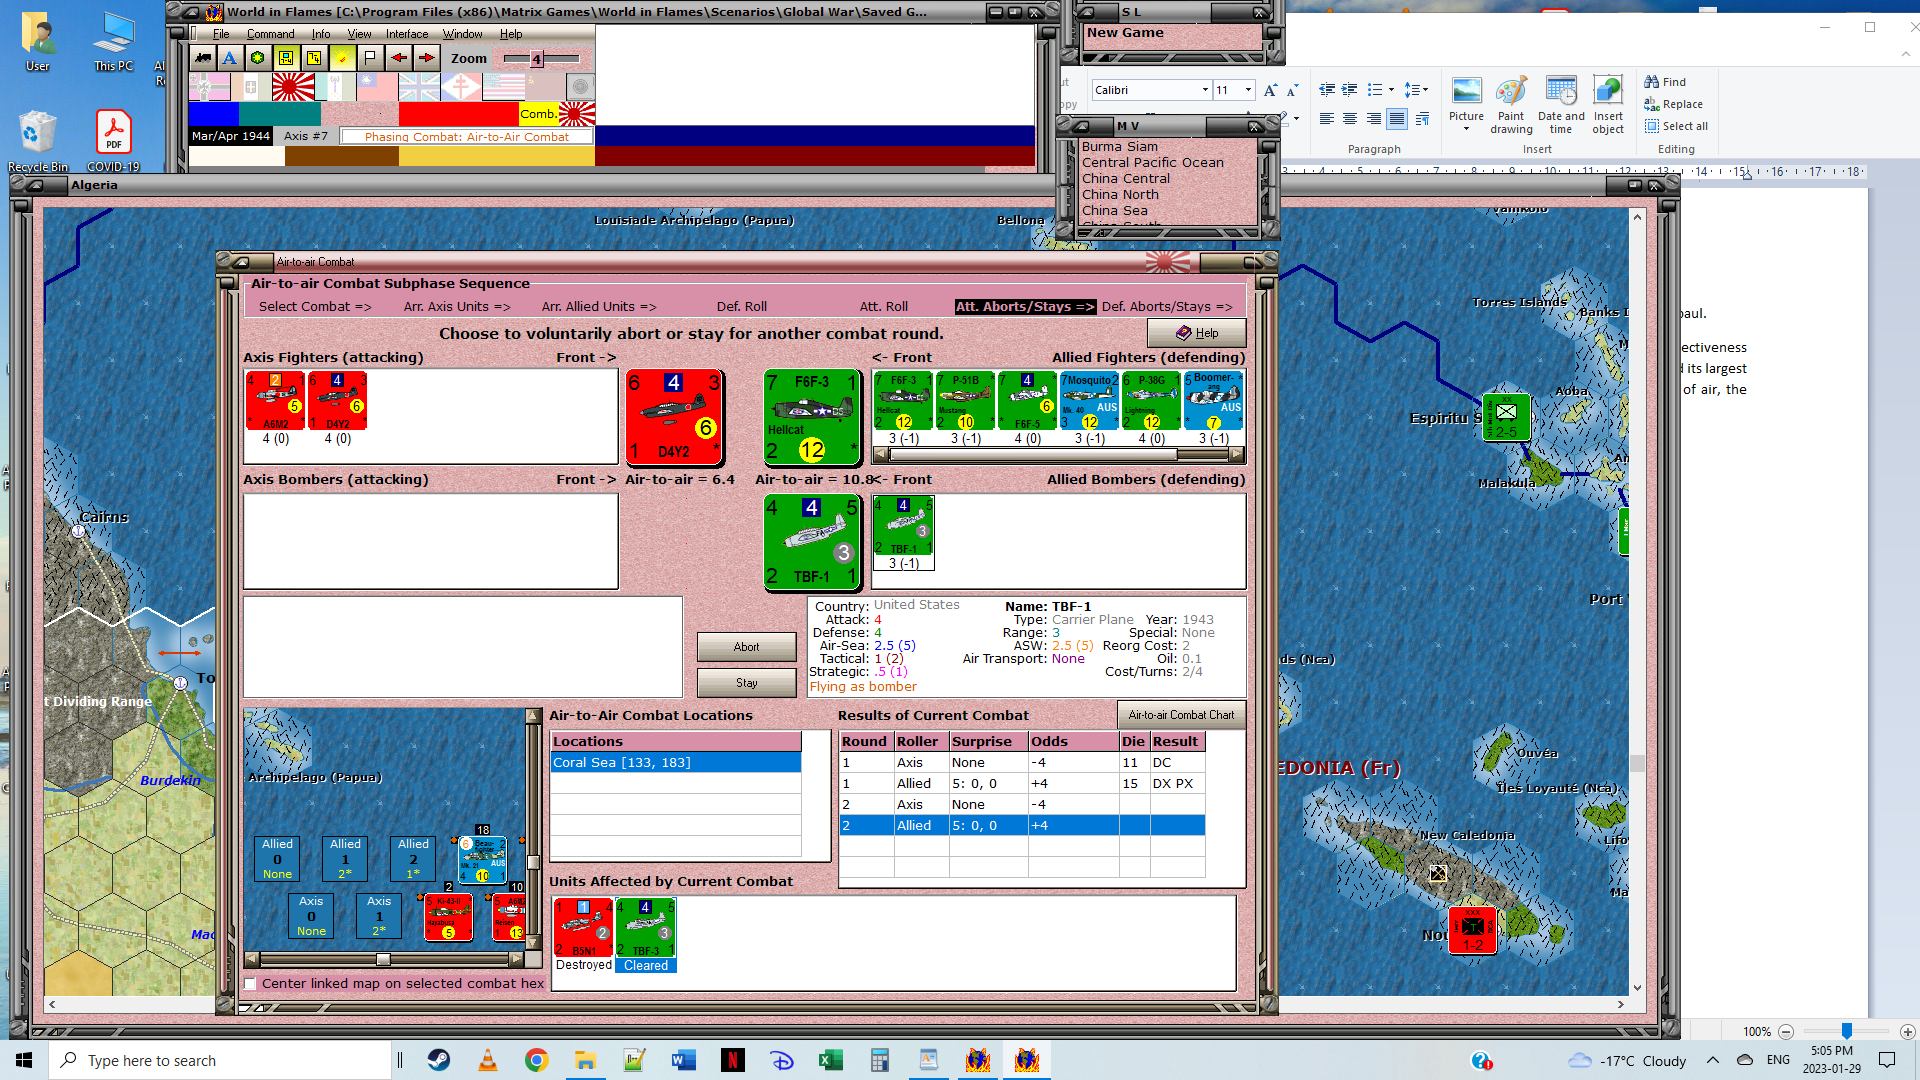
Task: Click the train icon in World in Flames toolbar
Action: pyautogui.click(x=203, y=58)
